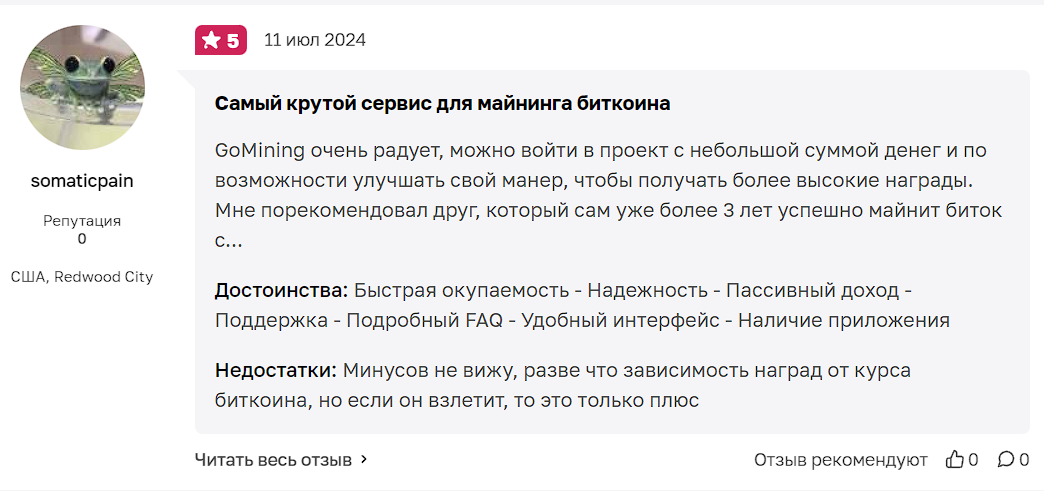Click the star icon in rating badge
This screenshot has width=1044, height=495.
(x=211, y=40)
